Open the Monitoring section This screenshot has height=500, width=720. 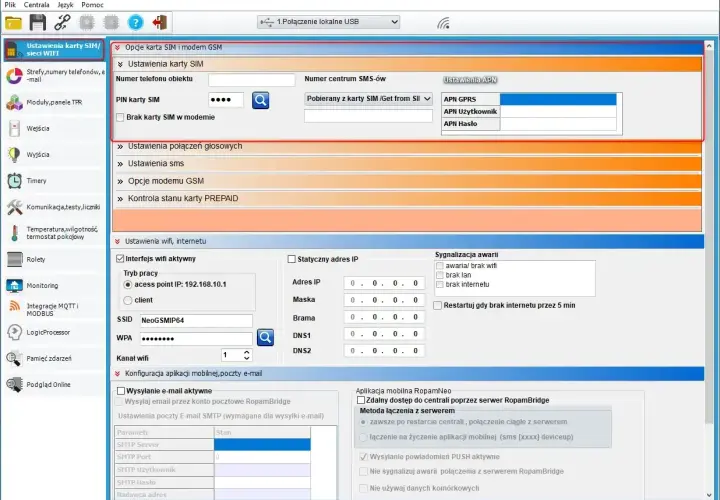pos(54,286)
